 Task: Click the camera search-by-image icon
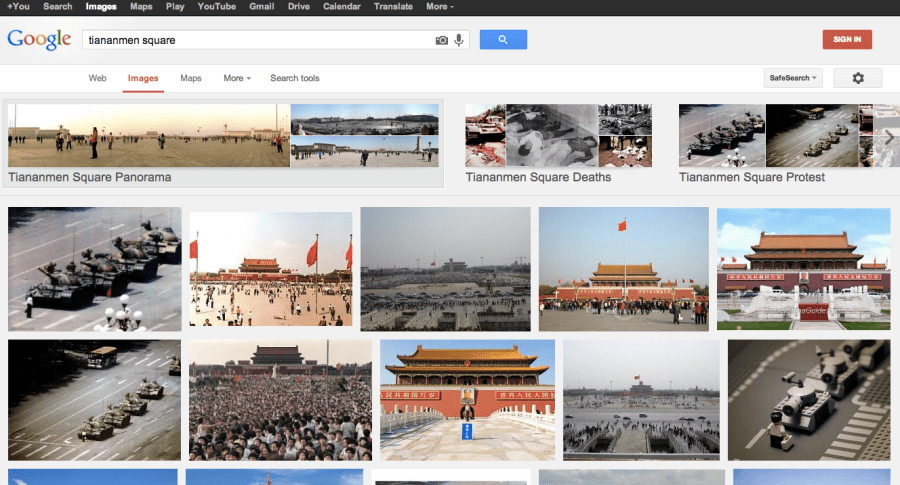point(442,40)
